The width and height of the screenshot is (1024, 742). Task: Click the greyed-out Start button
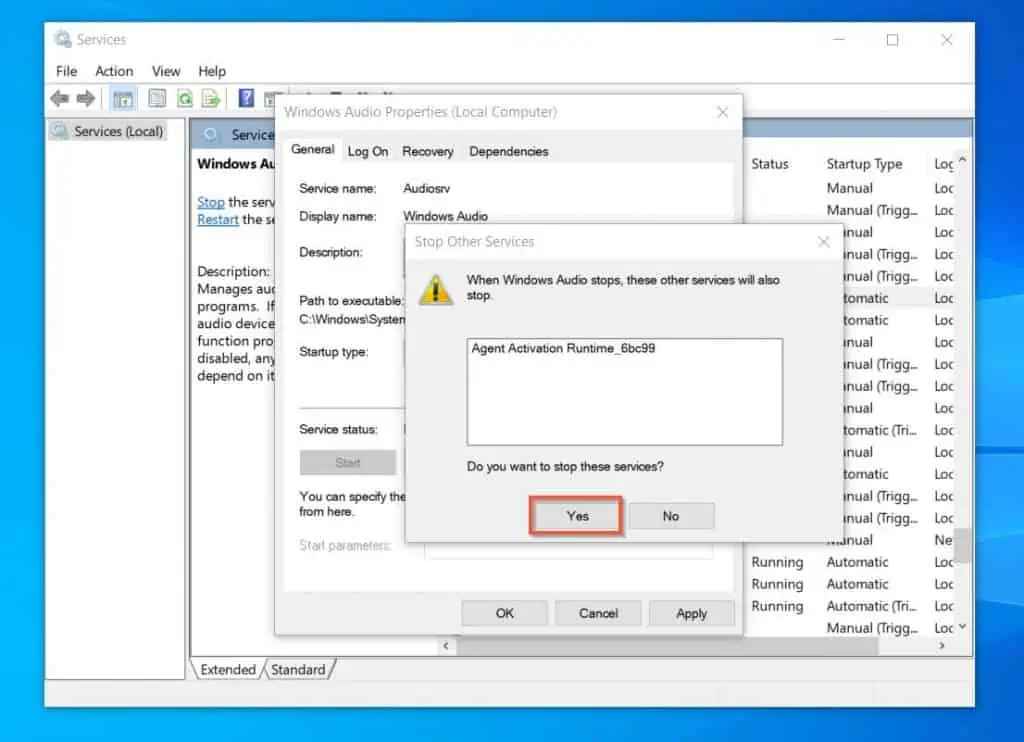[347, 462]
